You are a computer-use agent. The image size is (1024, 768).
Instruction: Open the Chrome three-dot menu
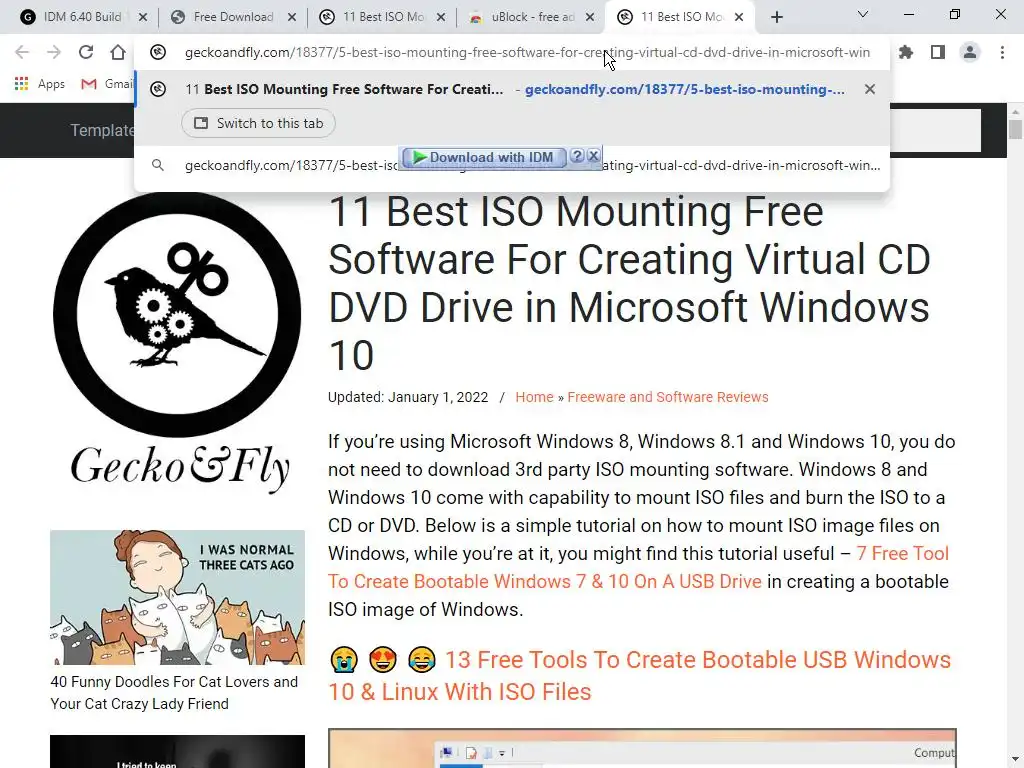click(1002, 52)
